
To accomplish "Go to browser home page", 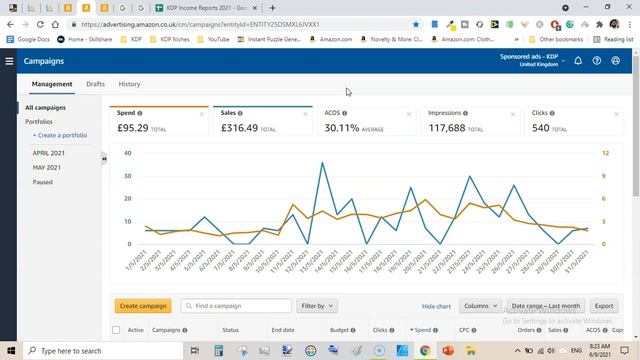I will (x=55, y=24).
